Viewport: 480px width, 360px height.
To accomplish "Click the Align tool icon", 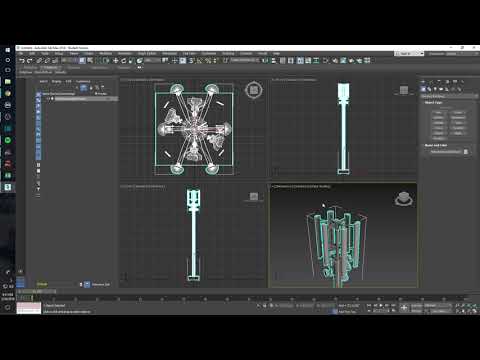I will pos(274,61).
